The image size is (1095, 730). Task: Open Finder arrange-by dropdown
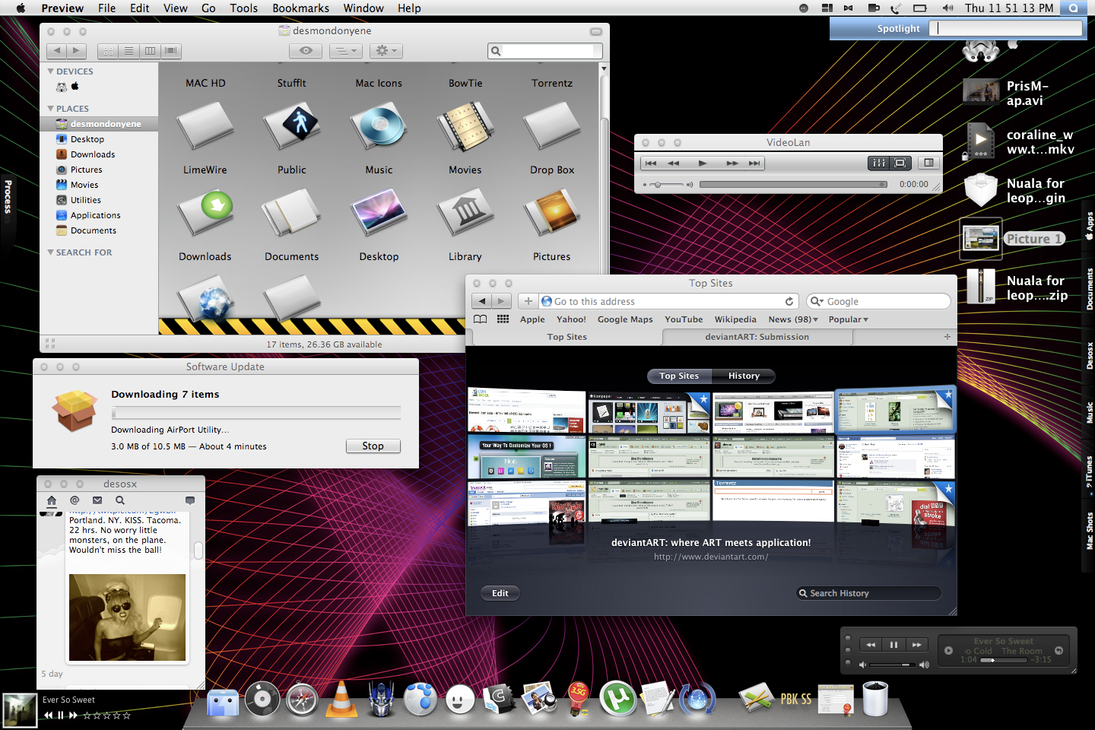346,51
